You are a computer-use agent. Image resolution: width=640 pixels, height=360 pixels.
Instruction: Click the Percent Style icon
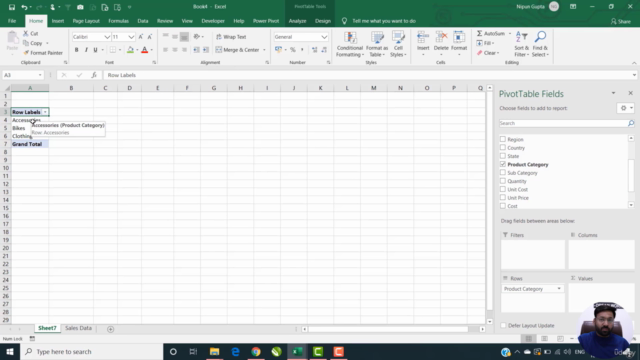tap(293, 50)
